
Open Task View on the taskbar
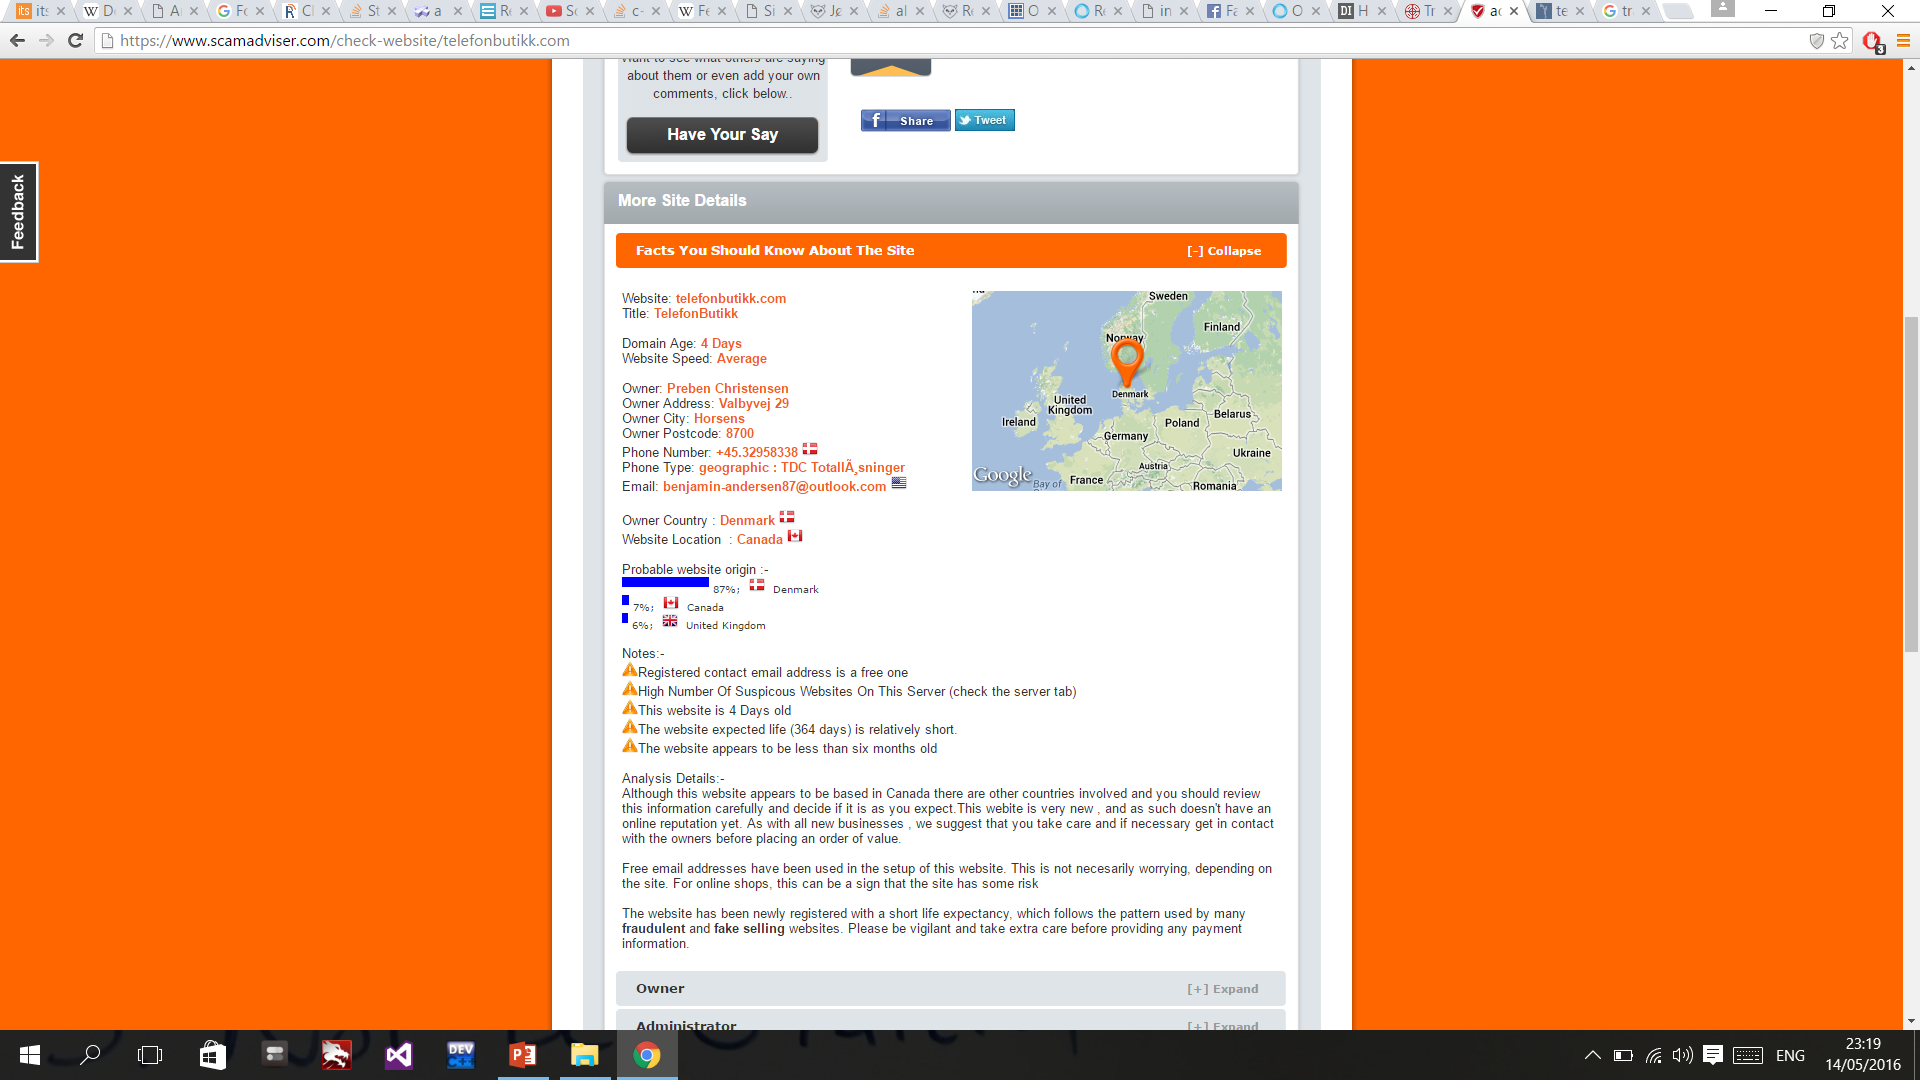click(x=150, y=1055)
